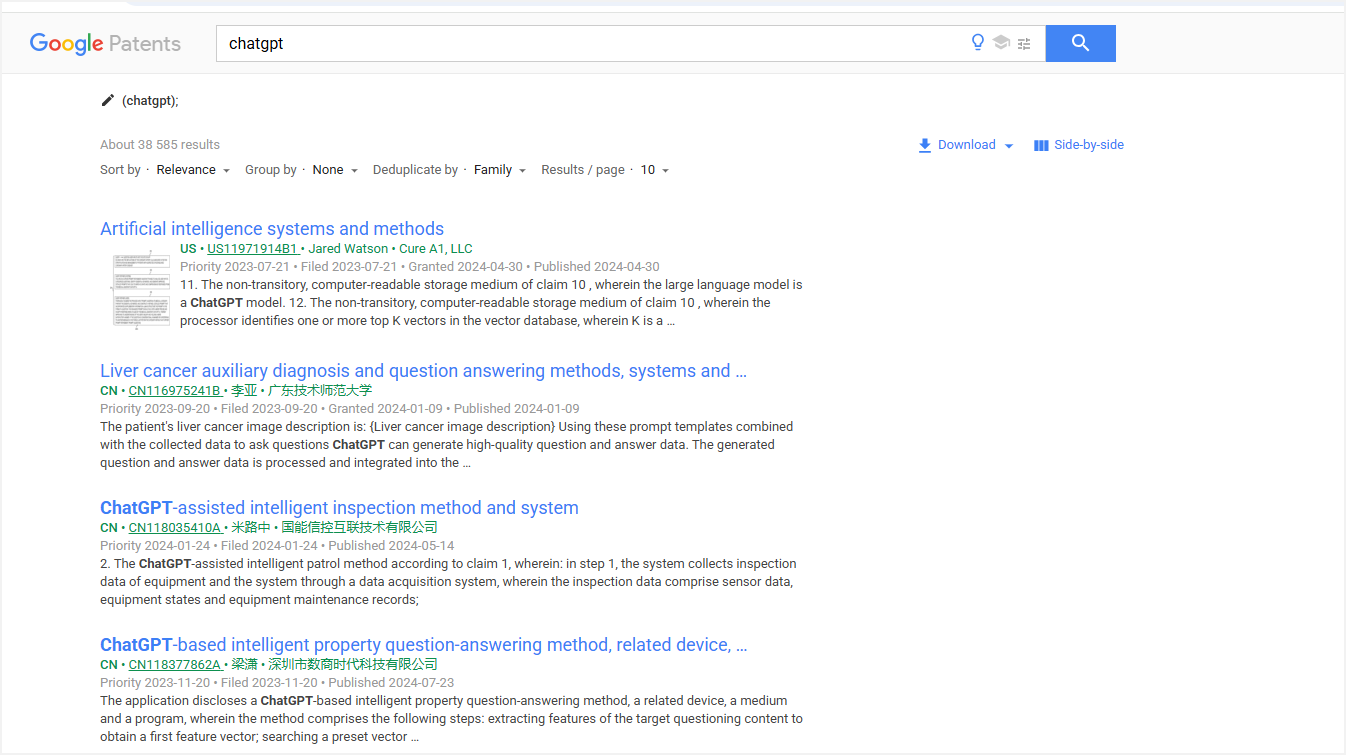Open the Results per page 10 dropdown

[655, 170]
